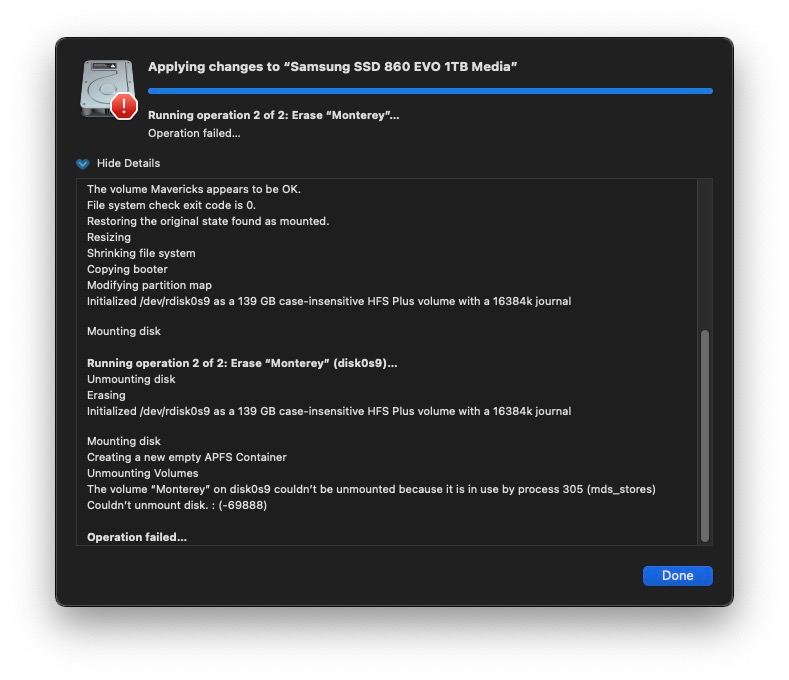Click the 'Copying booter' log line
Image resolution: width=789 pixels, height=680 pixels.
[127, 269]
